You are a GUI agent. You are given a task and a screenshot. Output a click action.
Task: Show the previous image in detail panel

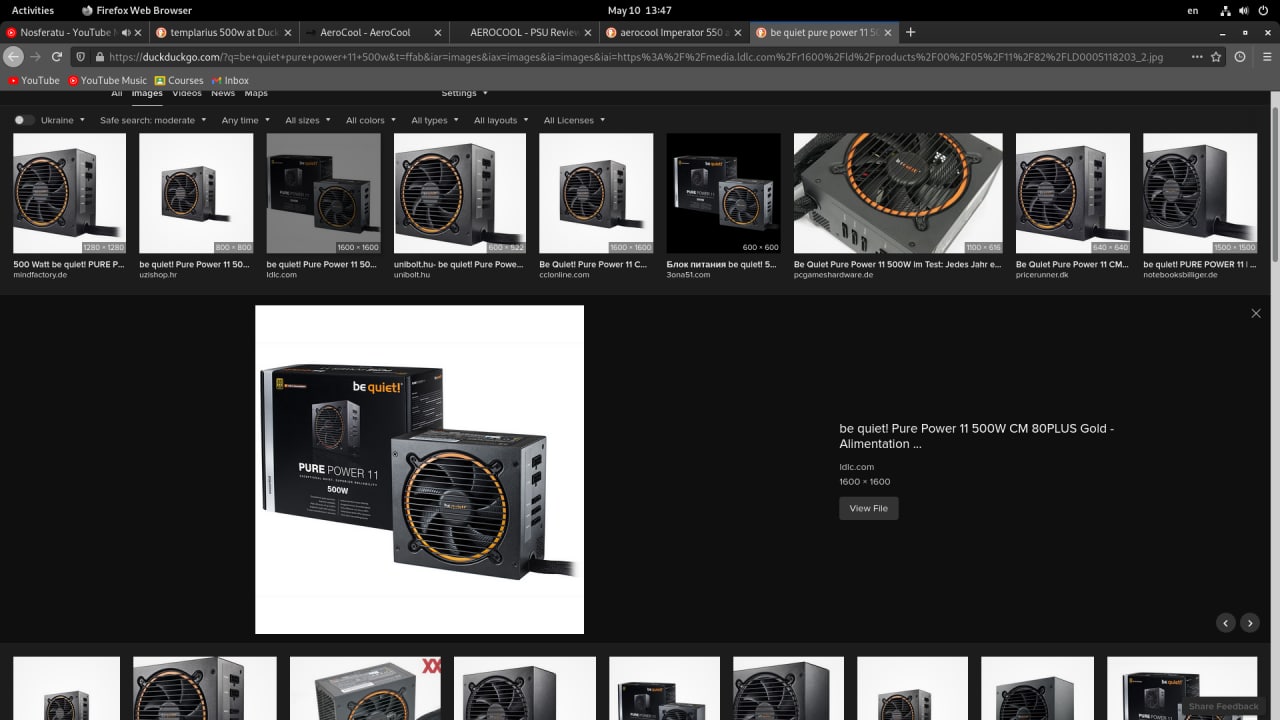tap(1226, 623)
